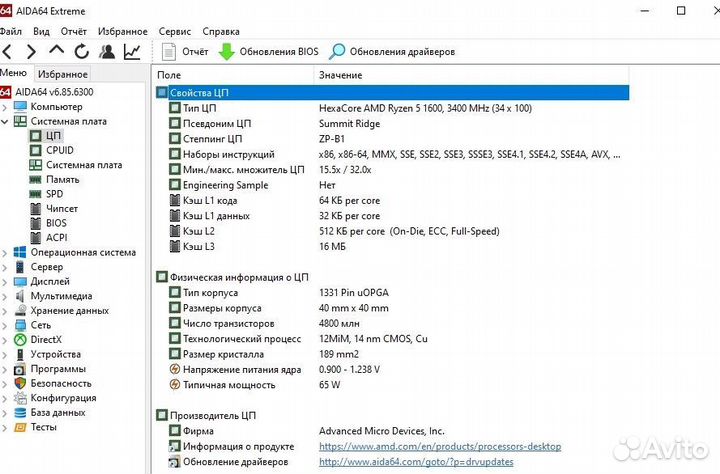Open the aida64.com drvupdates link
Screen dimensions: 720x474
(x=416, y=462)
